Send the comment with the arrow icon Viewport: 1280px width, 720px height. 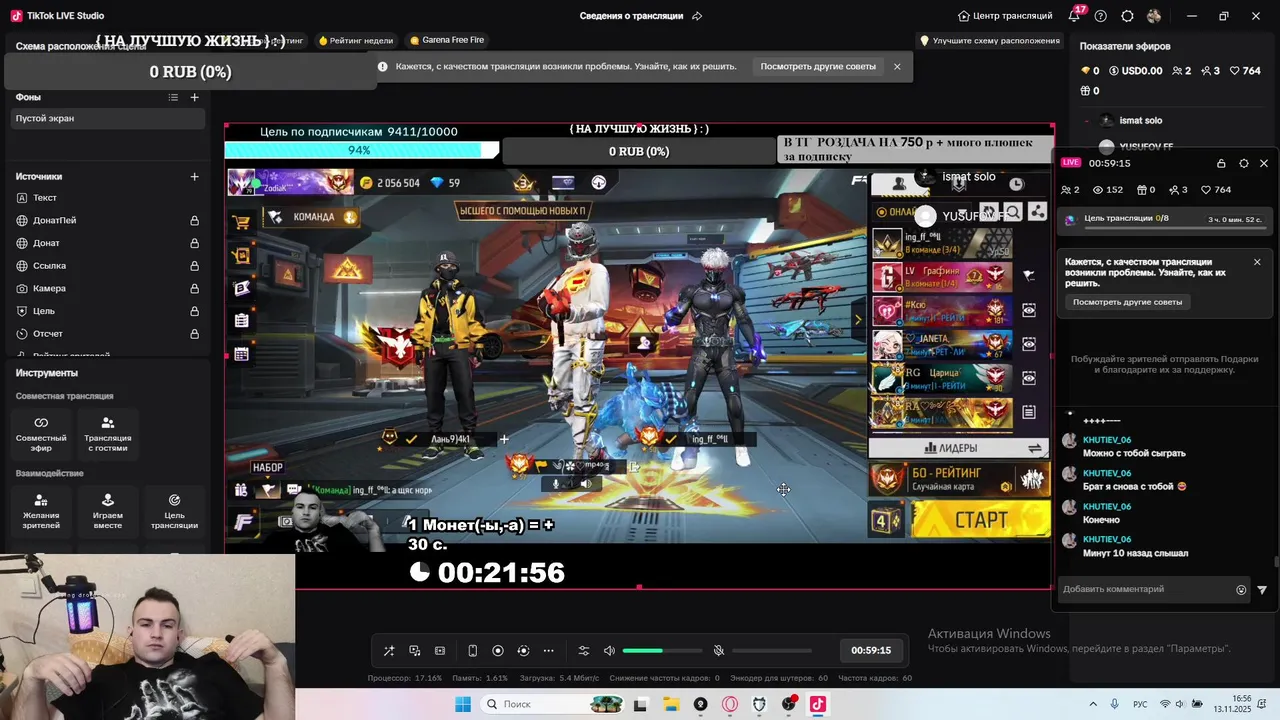[1262, 590]
